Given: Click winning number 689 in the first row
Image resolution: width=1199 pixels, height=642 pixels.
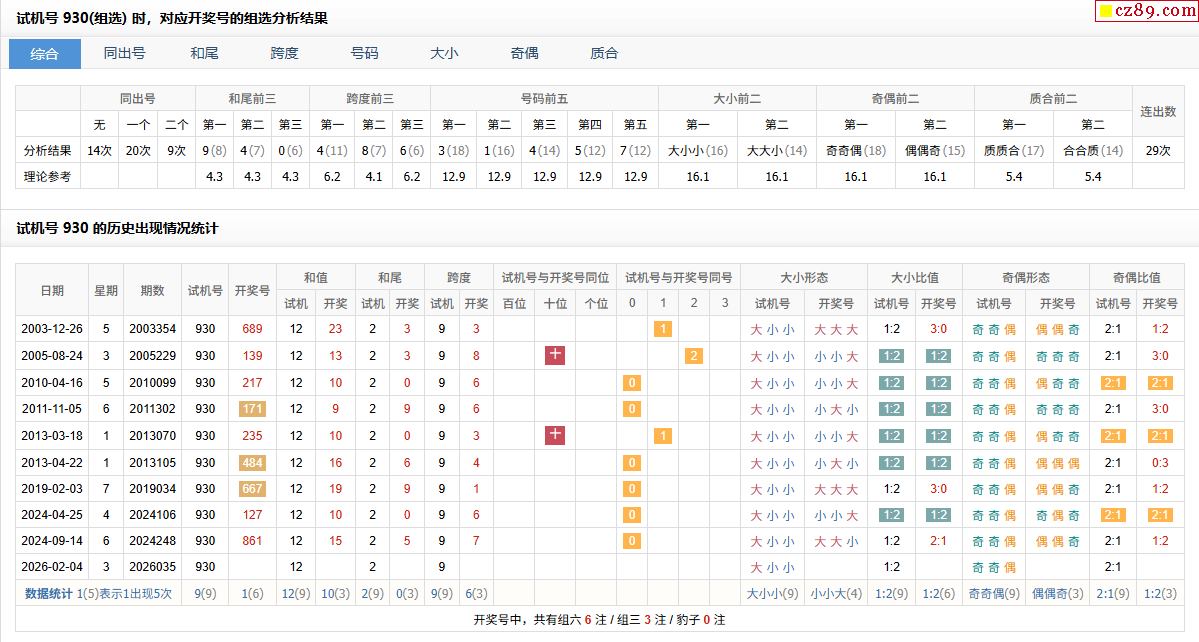Looking at the screenshot, I should 252,329.
